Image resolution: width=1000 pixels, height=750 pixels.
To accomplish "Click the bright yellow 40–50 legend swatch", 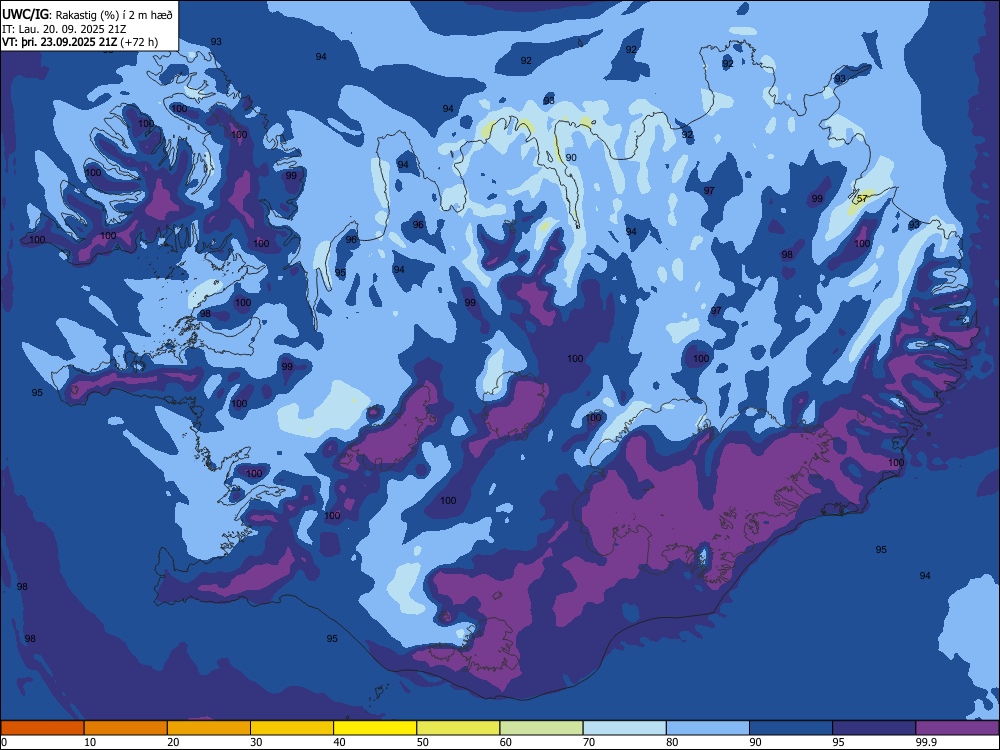I will (375, 728).
